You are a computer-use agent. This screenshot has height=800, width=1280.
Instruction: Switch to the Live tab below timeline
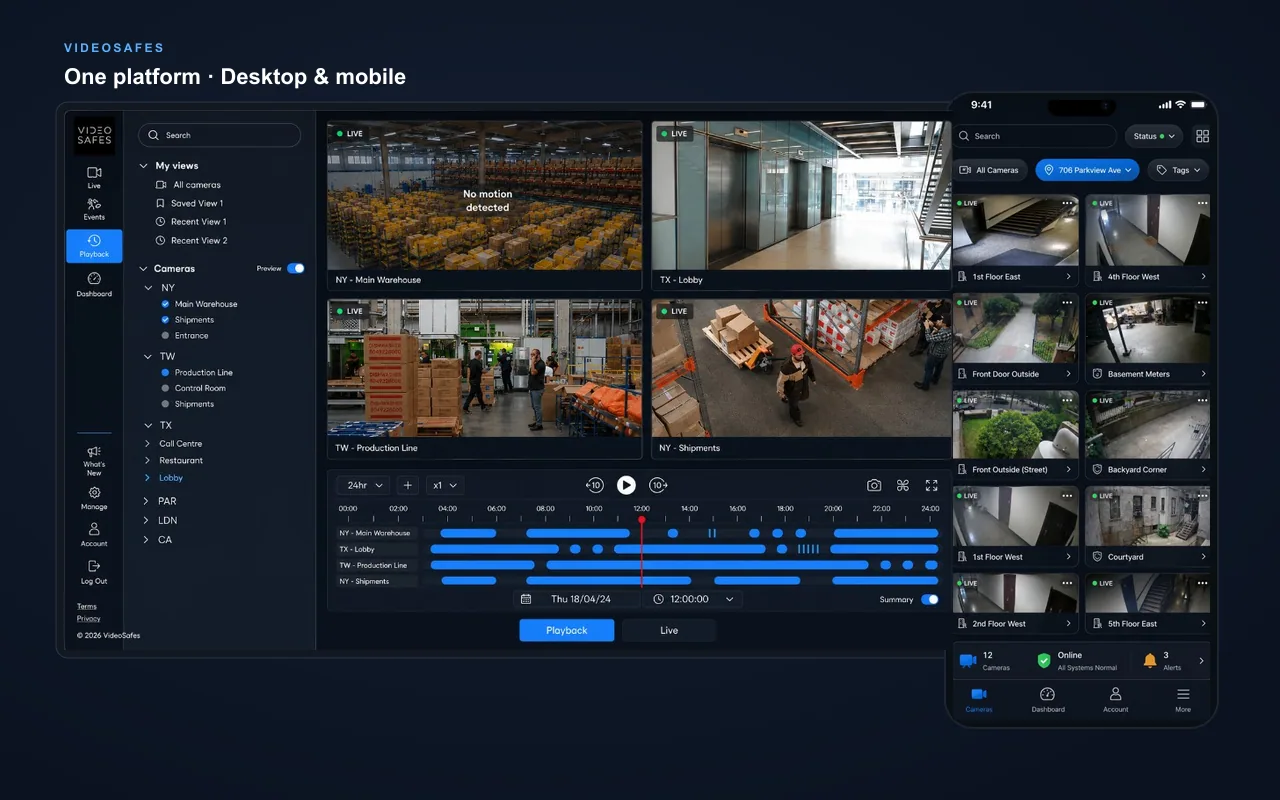pos(669,630)
